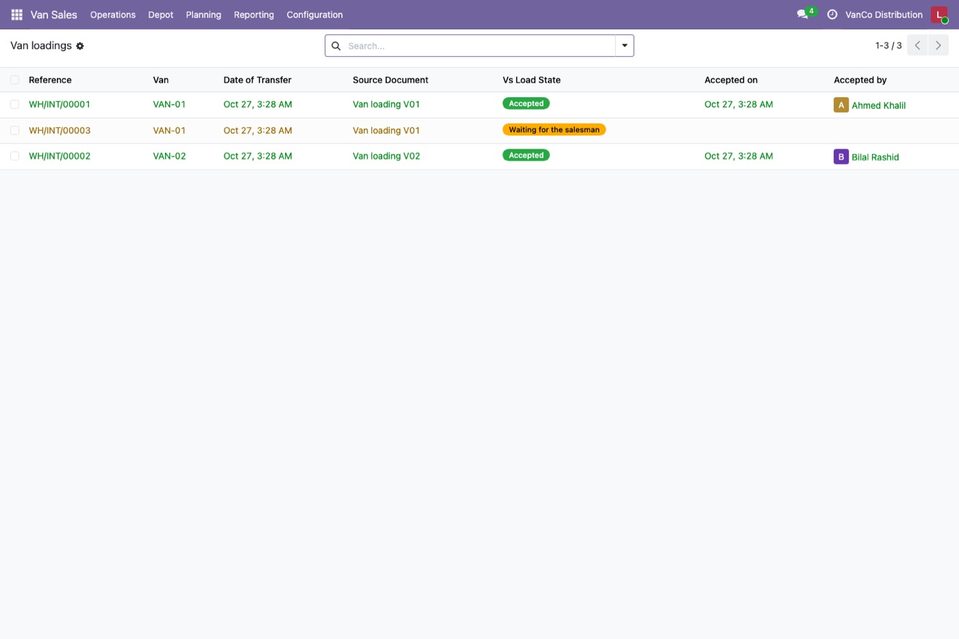The image size is (959, 639).
Task: Select the WH/INT/00001 row checkbox
Action: (x=15, y=105)
